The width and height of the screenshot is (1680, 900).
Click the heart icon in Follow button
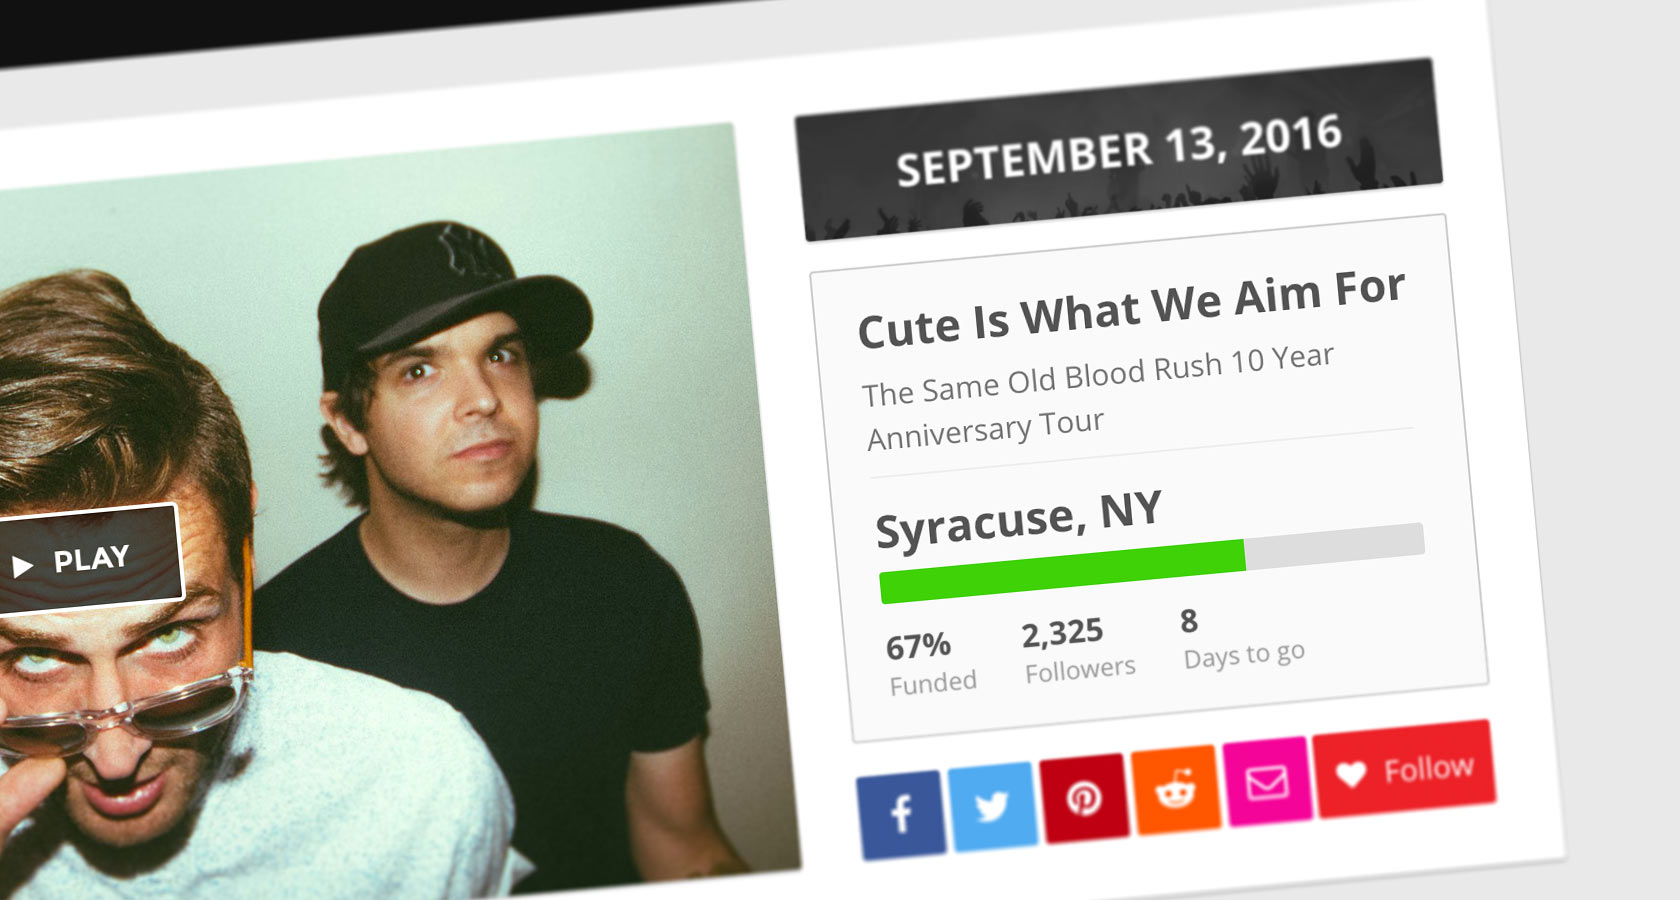1351,774
